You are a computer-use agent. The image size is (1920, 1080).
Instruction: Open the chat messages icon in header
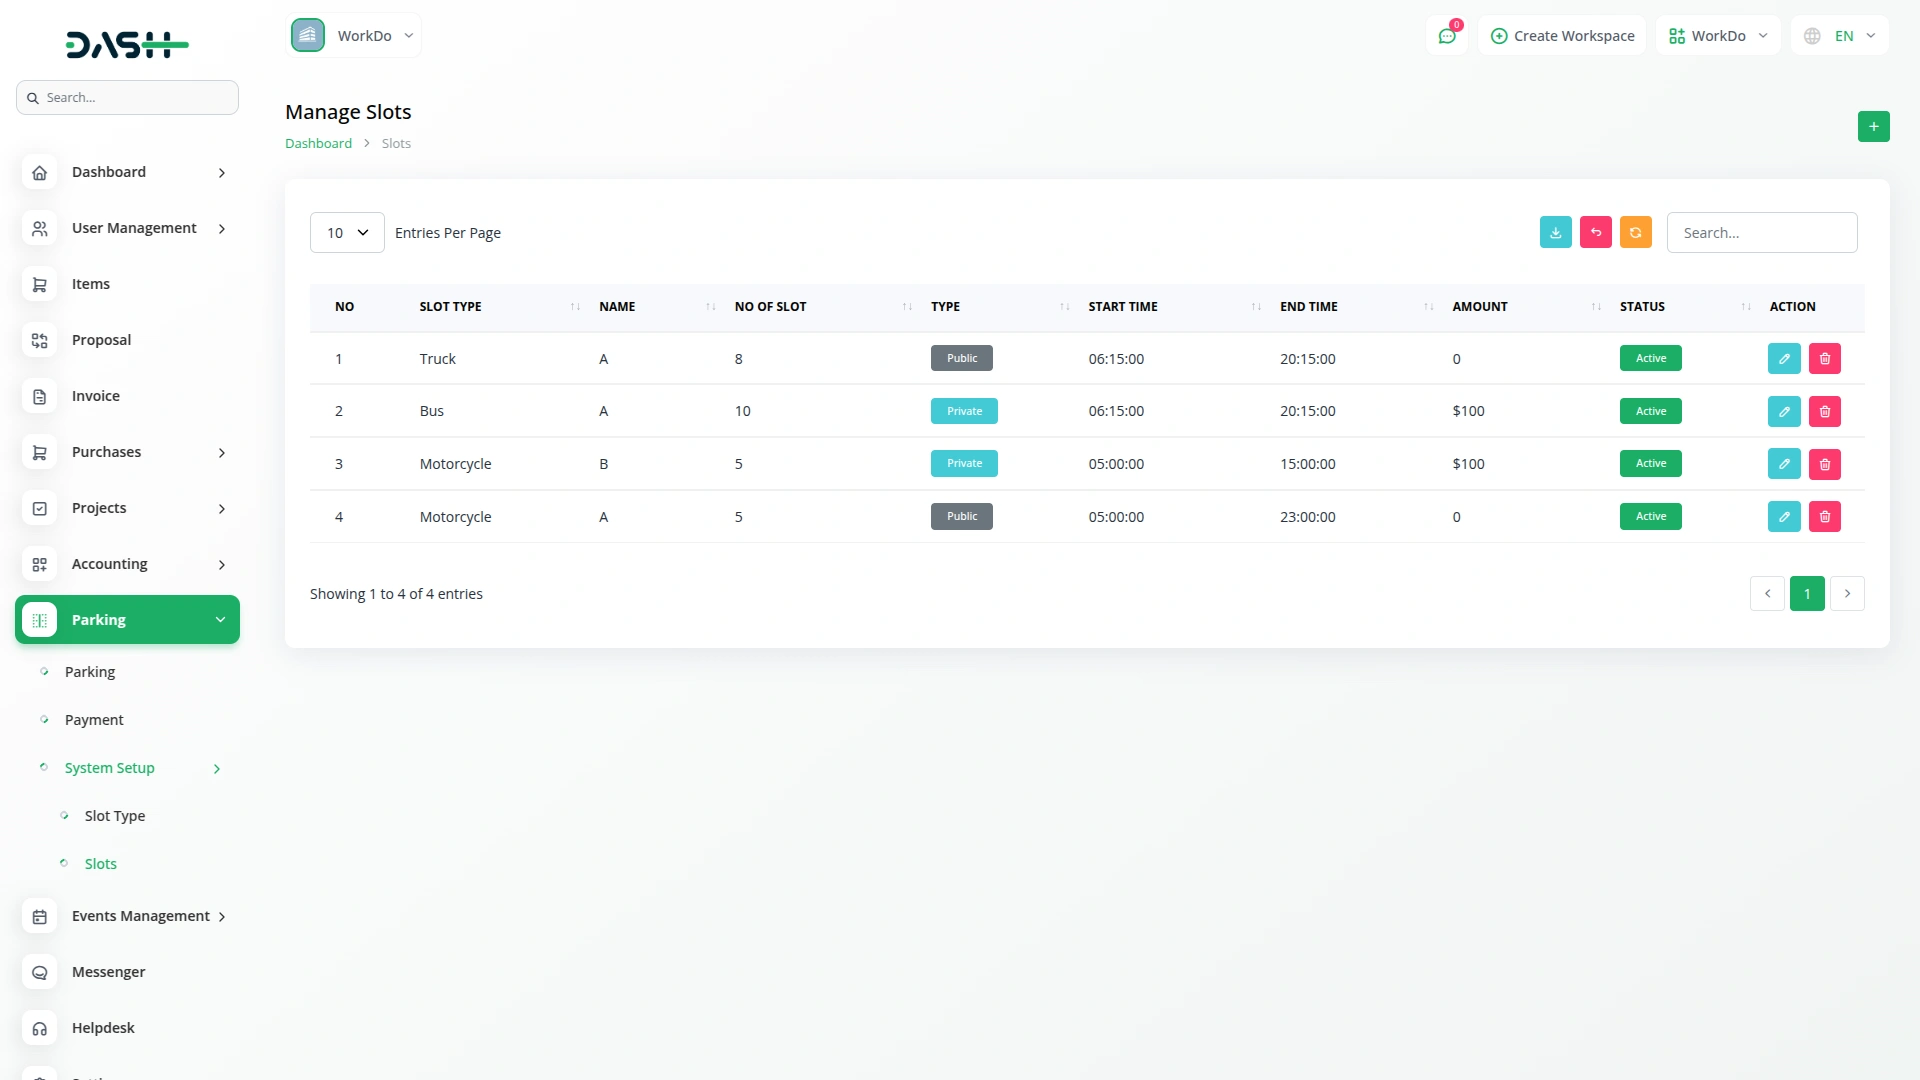click(1446, 36)
